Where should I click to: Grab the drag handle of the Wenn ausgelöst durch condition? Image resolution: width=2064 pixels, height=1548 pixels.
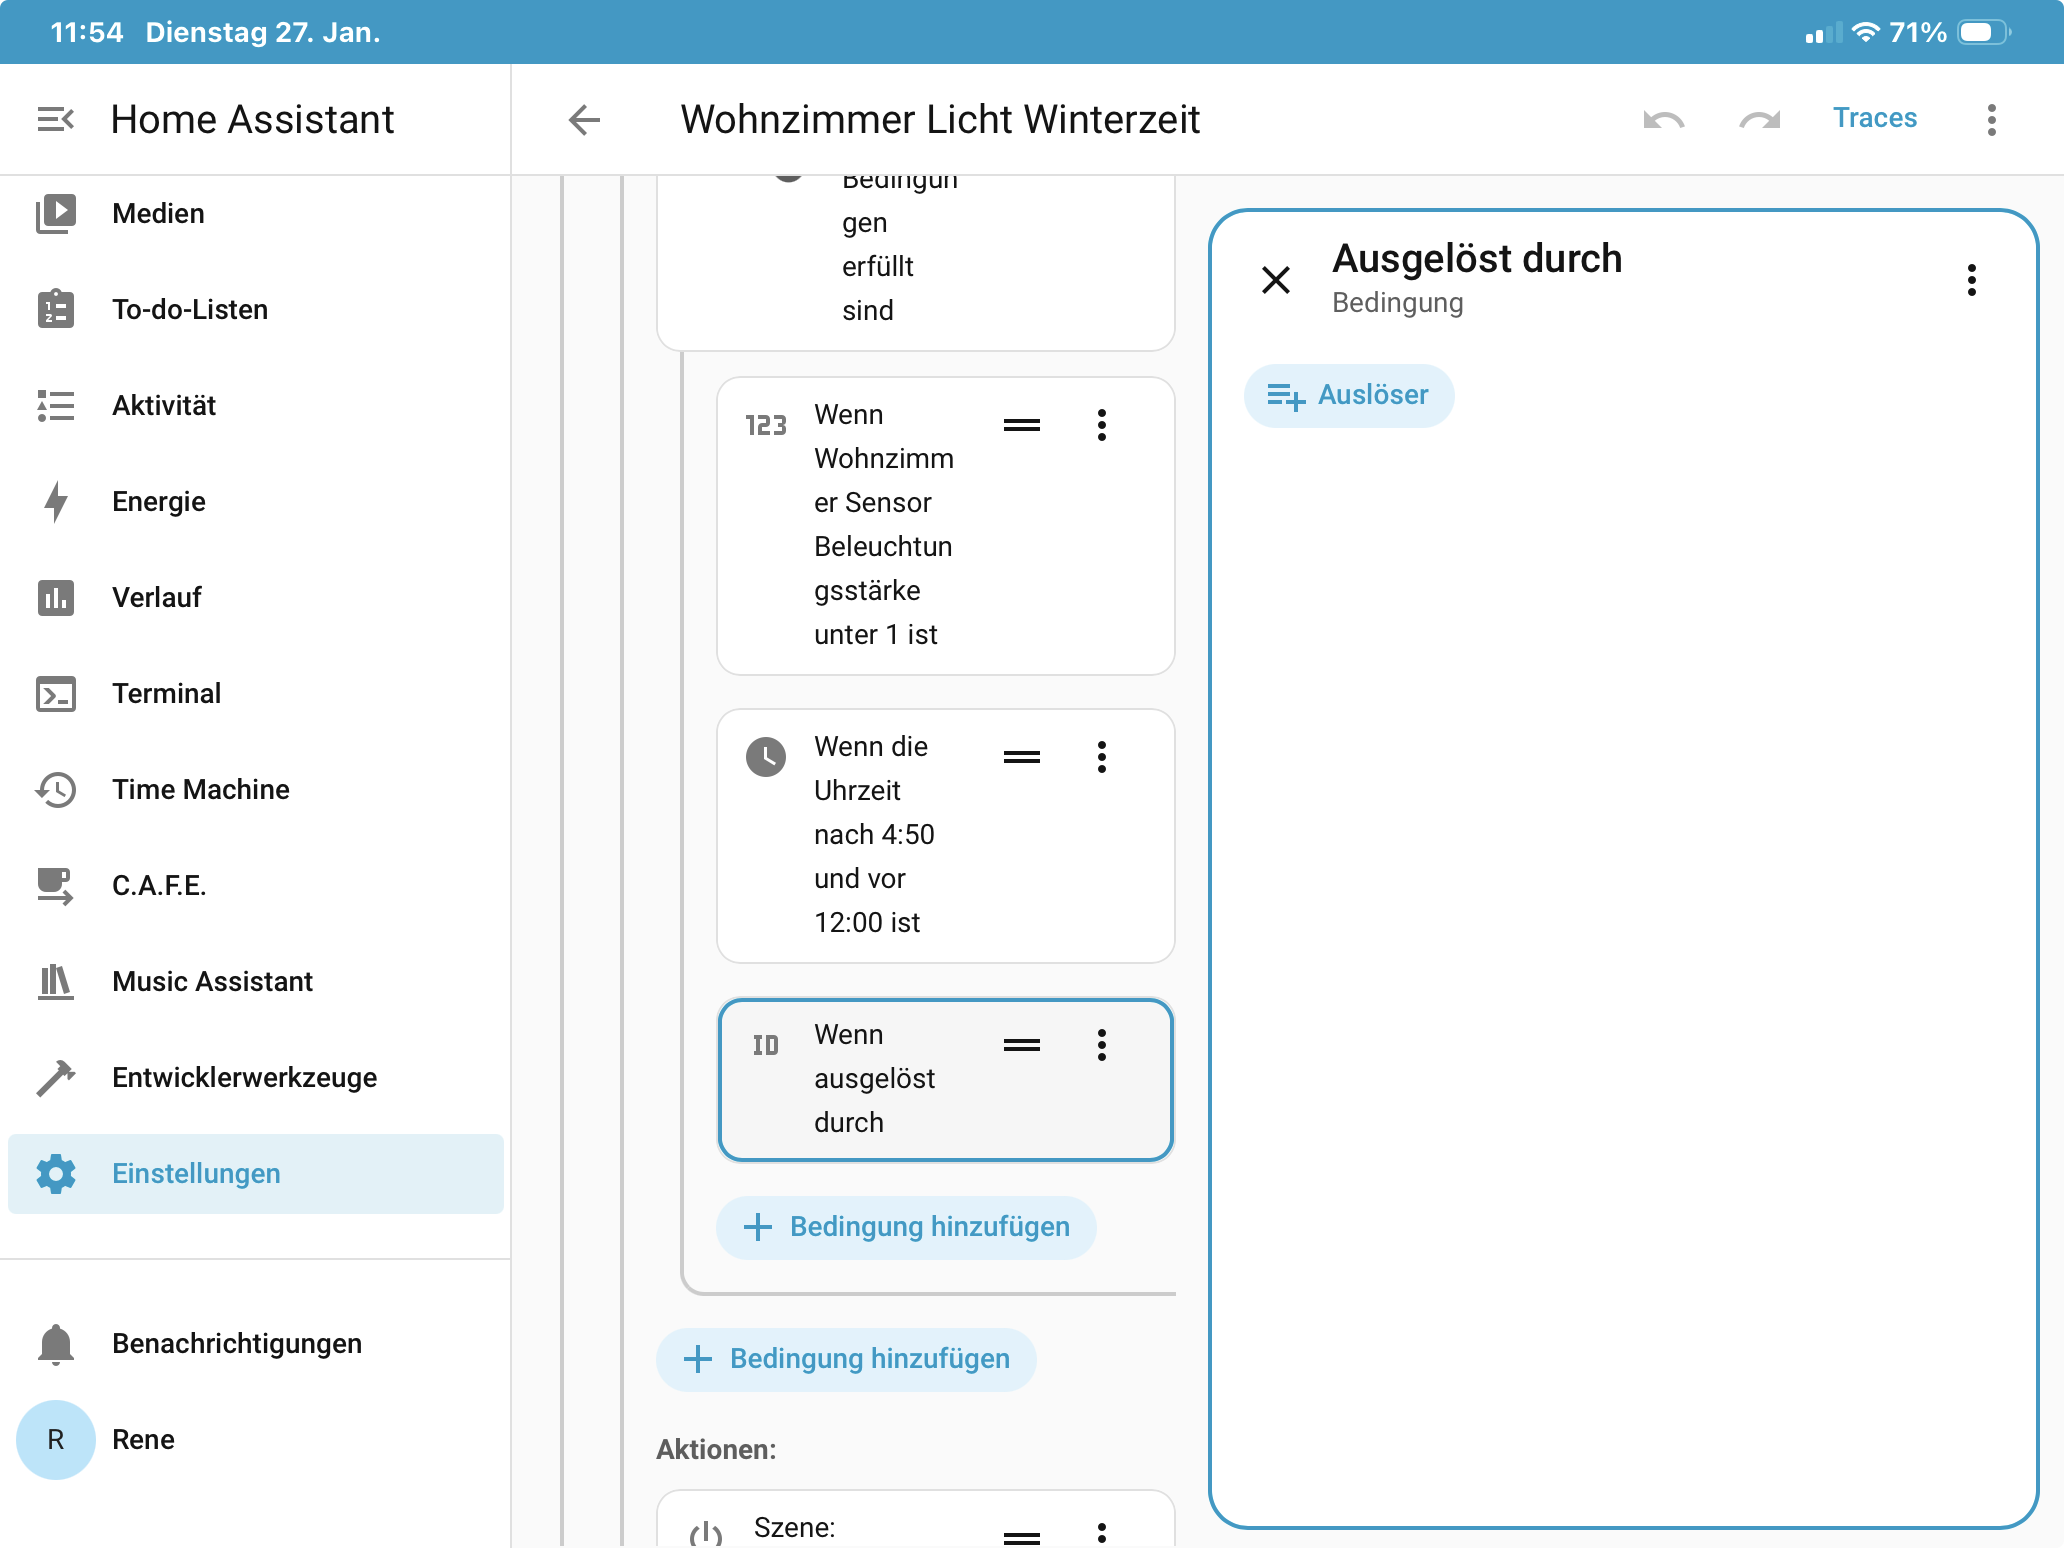point(1021,1045)
